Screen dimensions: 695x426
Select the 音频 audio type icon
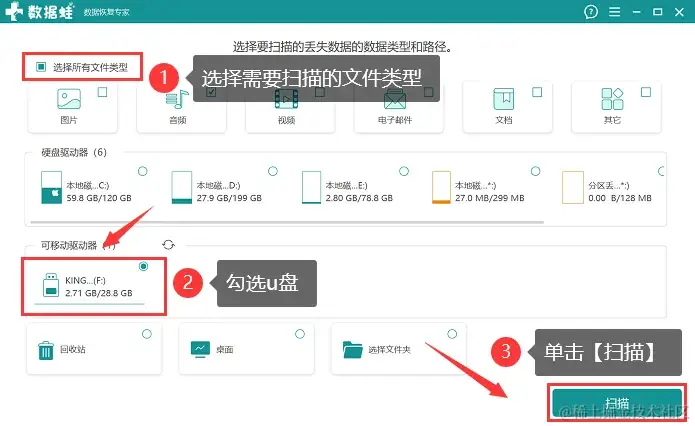click(x=177, y=99)
